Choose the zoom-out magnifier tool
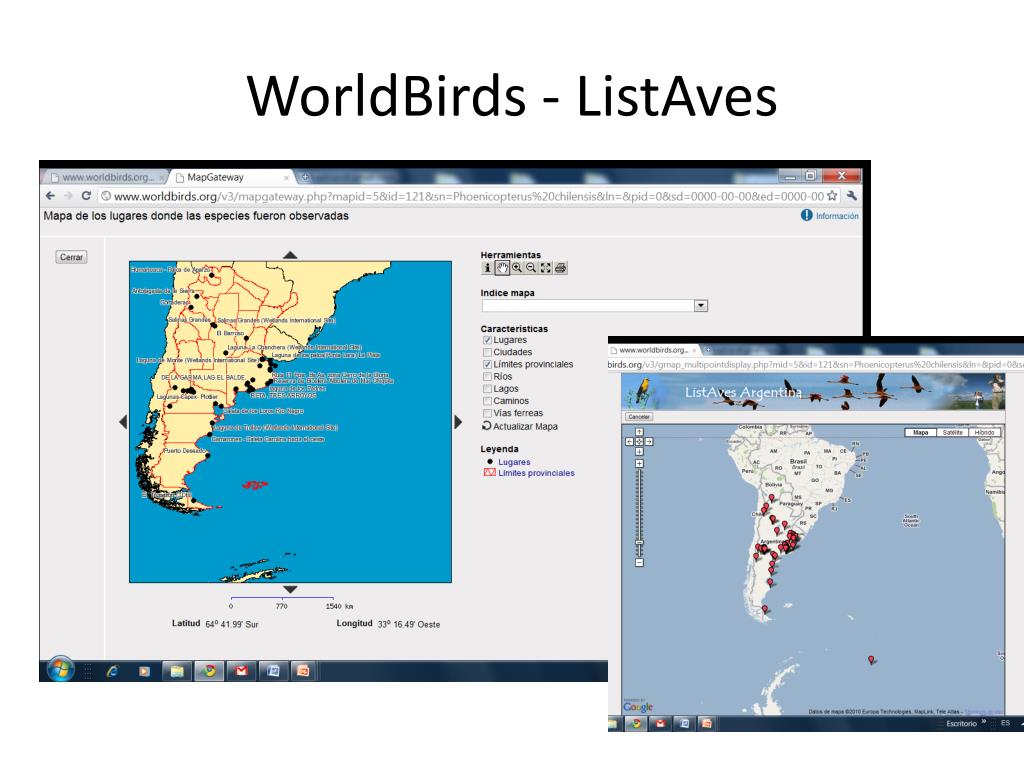Screen dimensions: 1024x768 (x=531, y=268)
